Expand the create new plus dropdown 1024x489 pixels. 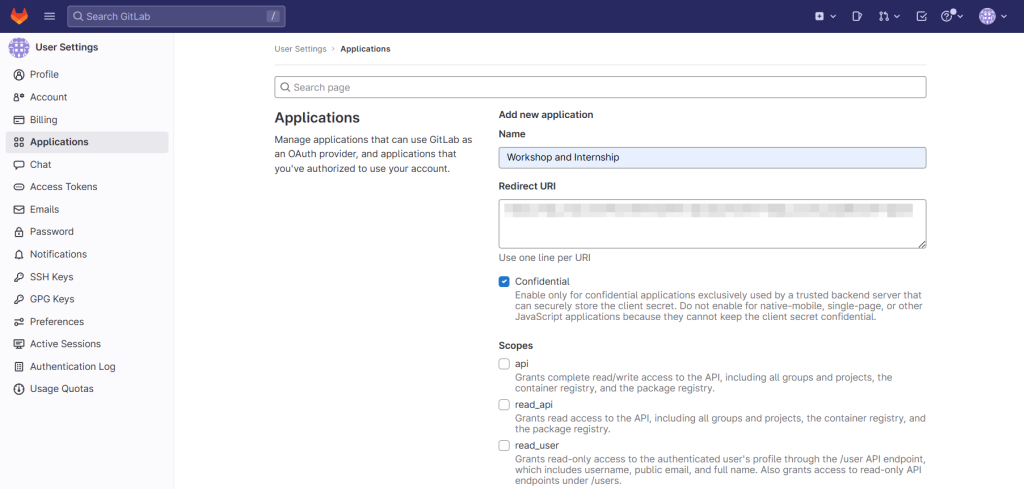(824, 16)
